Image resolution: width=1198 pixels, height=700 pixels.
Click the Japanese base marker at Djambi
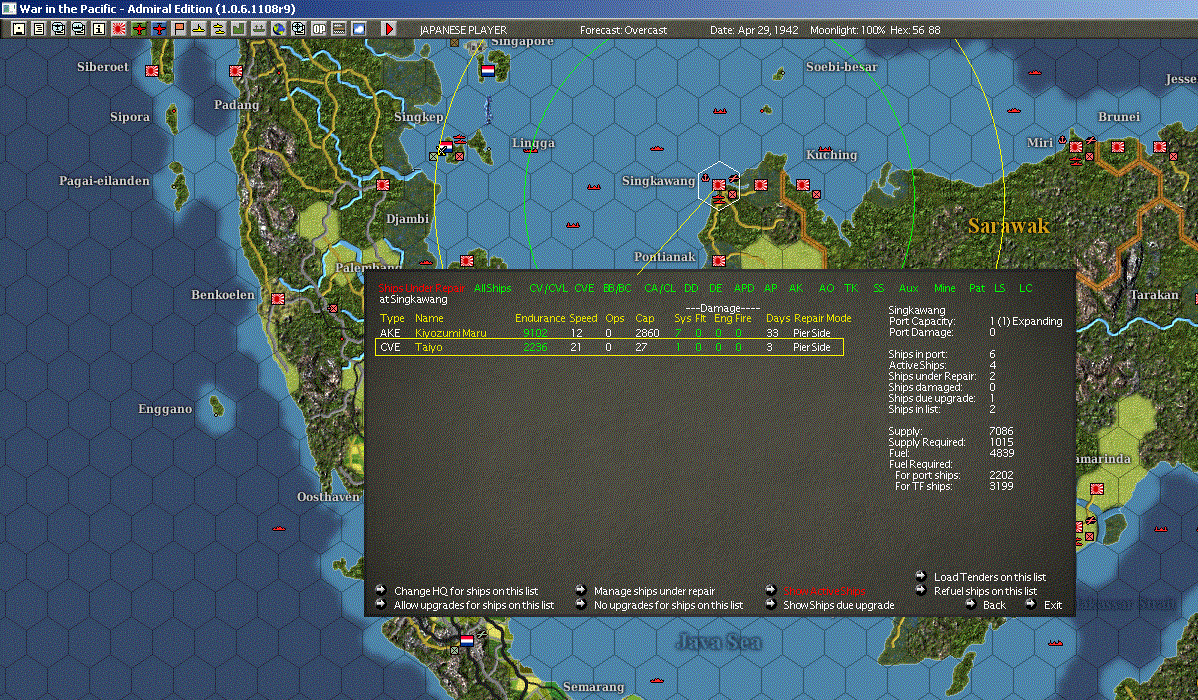(x=383, y=185)
